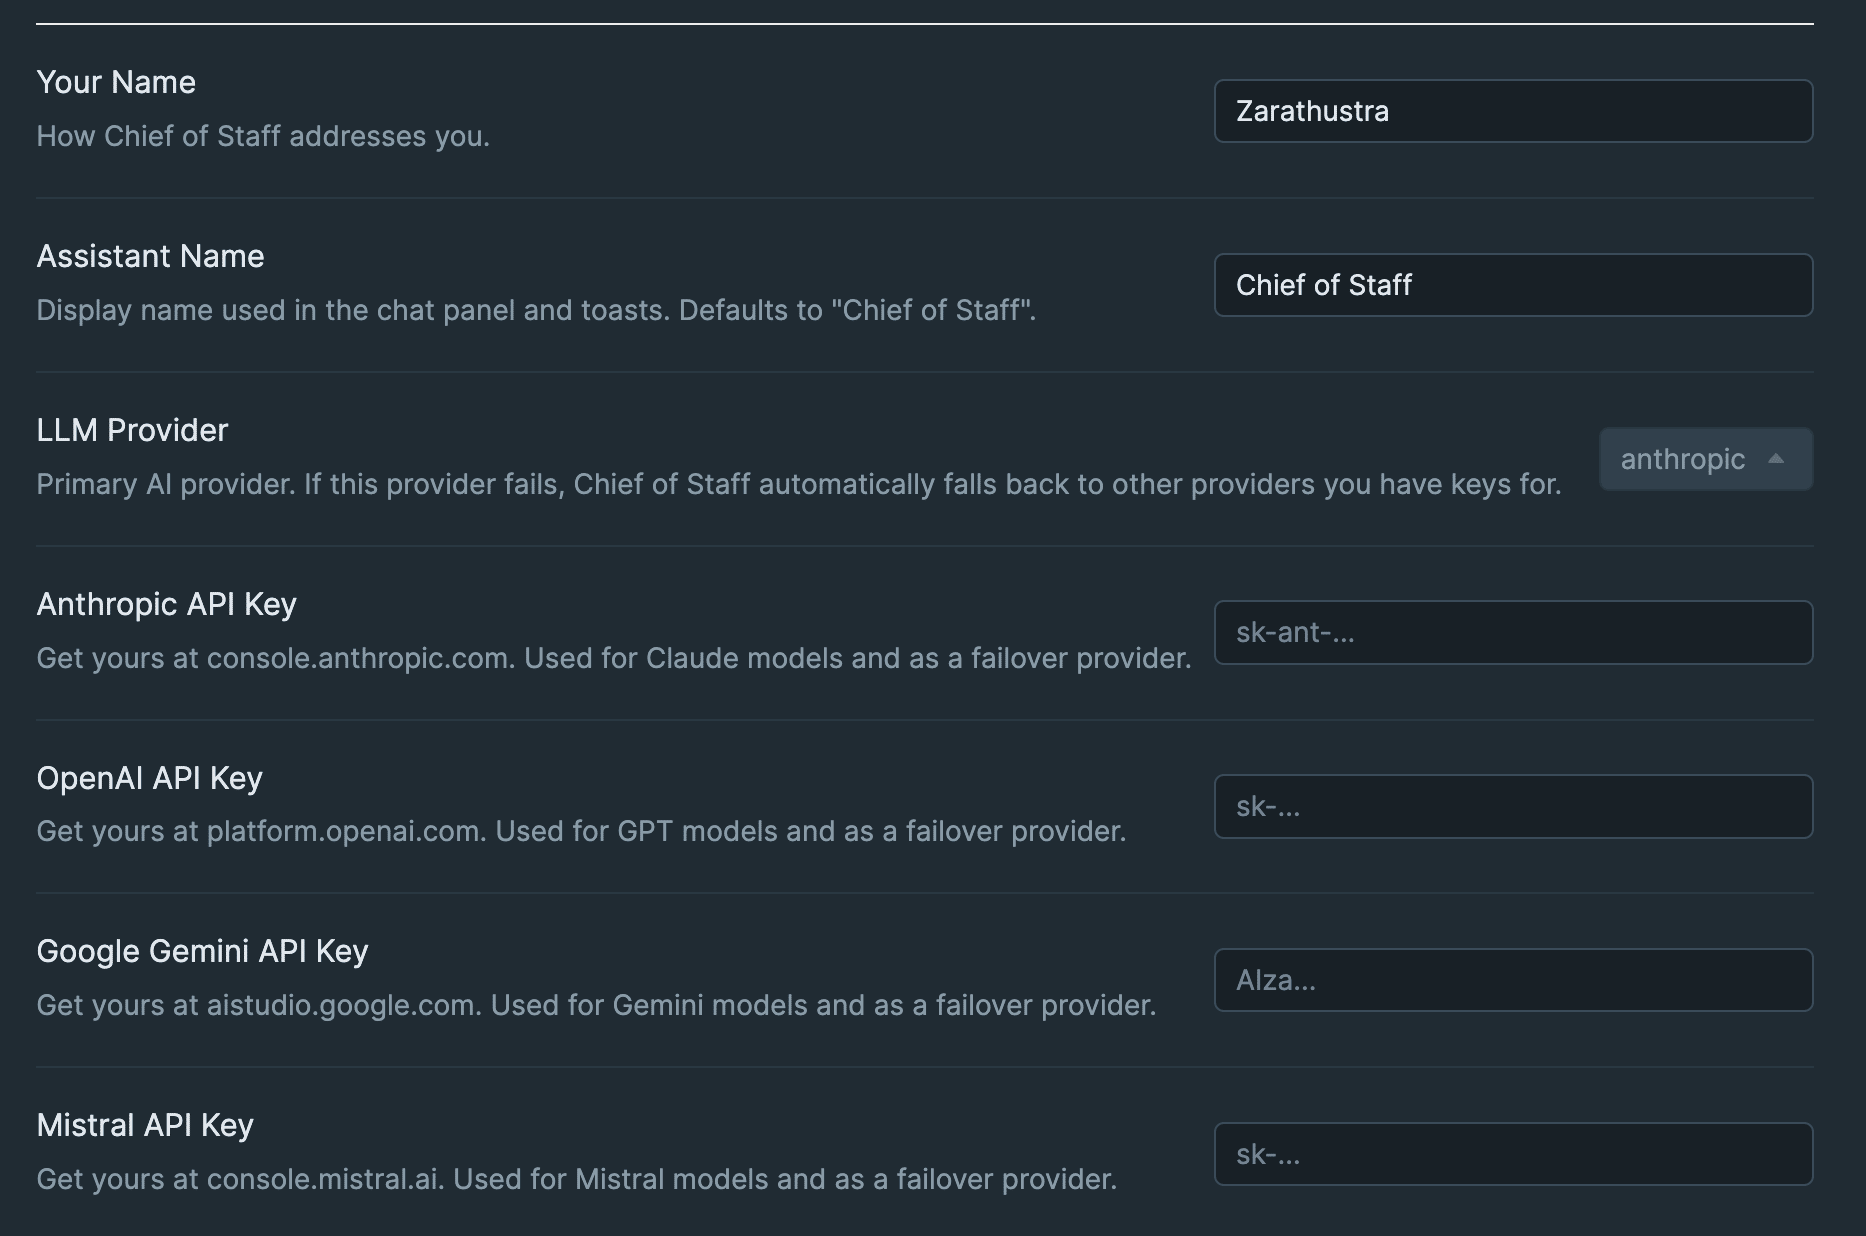
Task: Click the Mistral API Key input field
Action: pos(1512,1154)
